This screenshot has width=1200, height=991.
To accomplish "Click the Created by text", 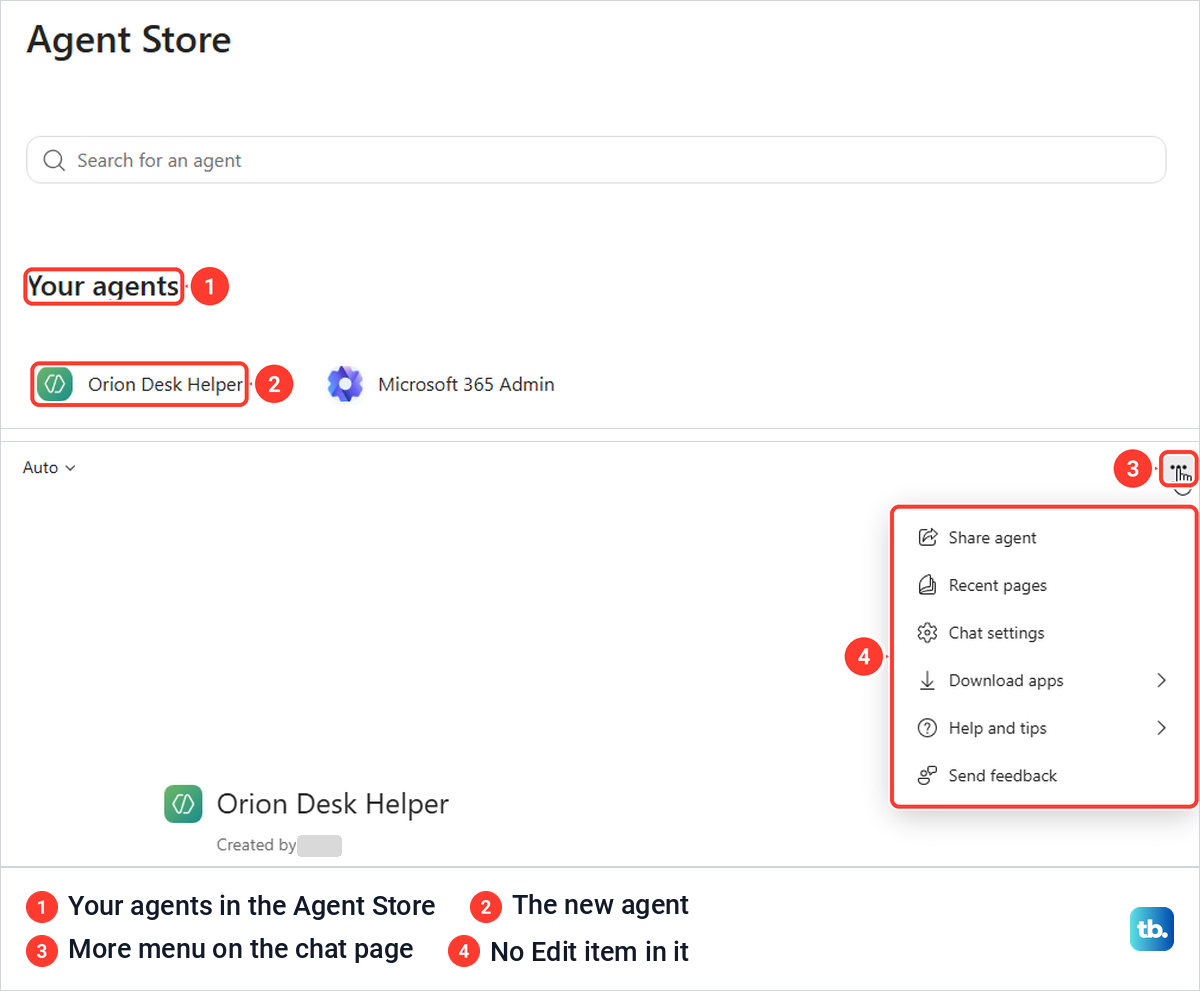I will tap(257, 845).
